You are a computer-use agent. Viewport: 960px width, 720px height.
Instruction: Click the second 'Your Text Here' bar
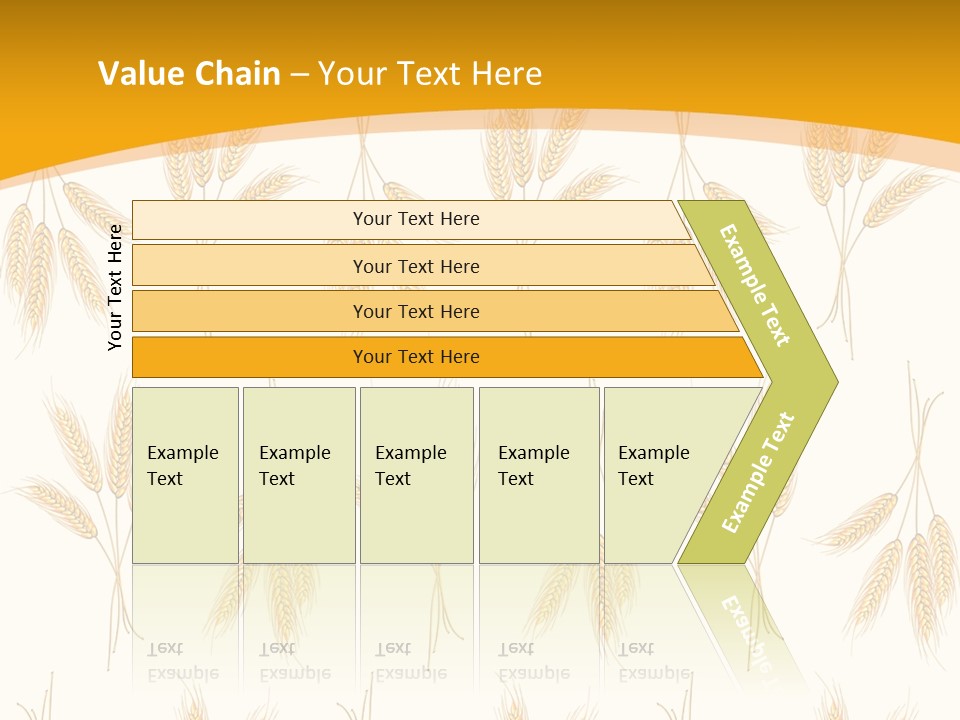tap(415, 266)
